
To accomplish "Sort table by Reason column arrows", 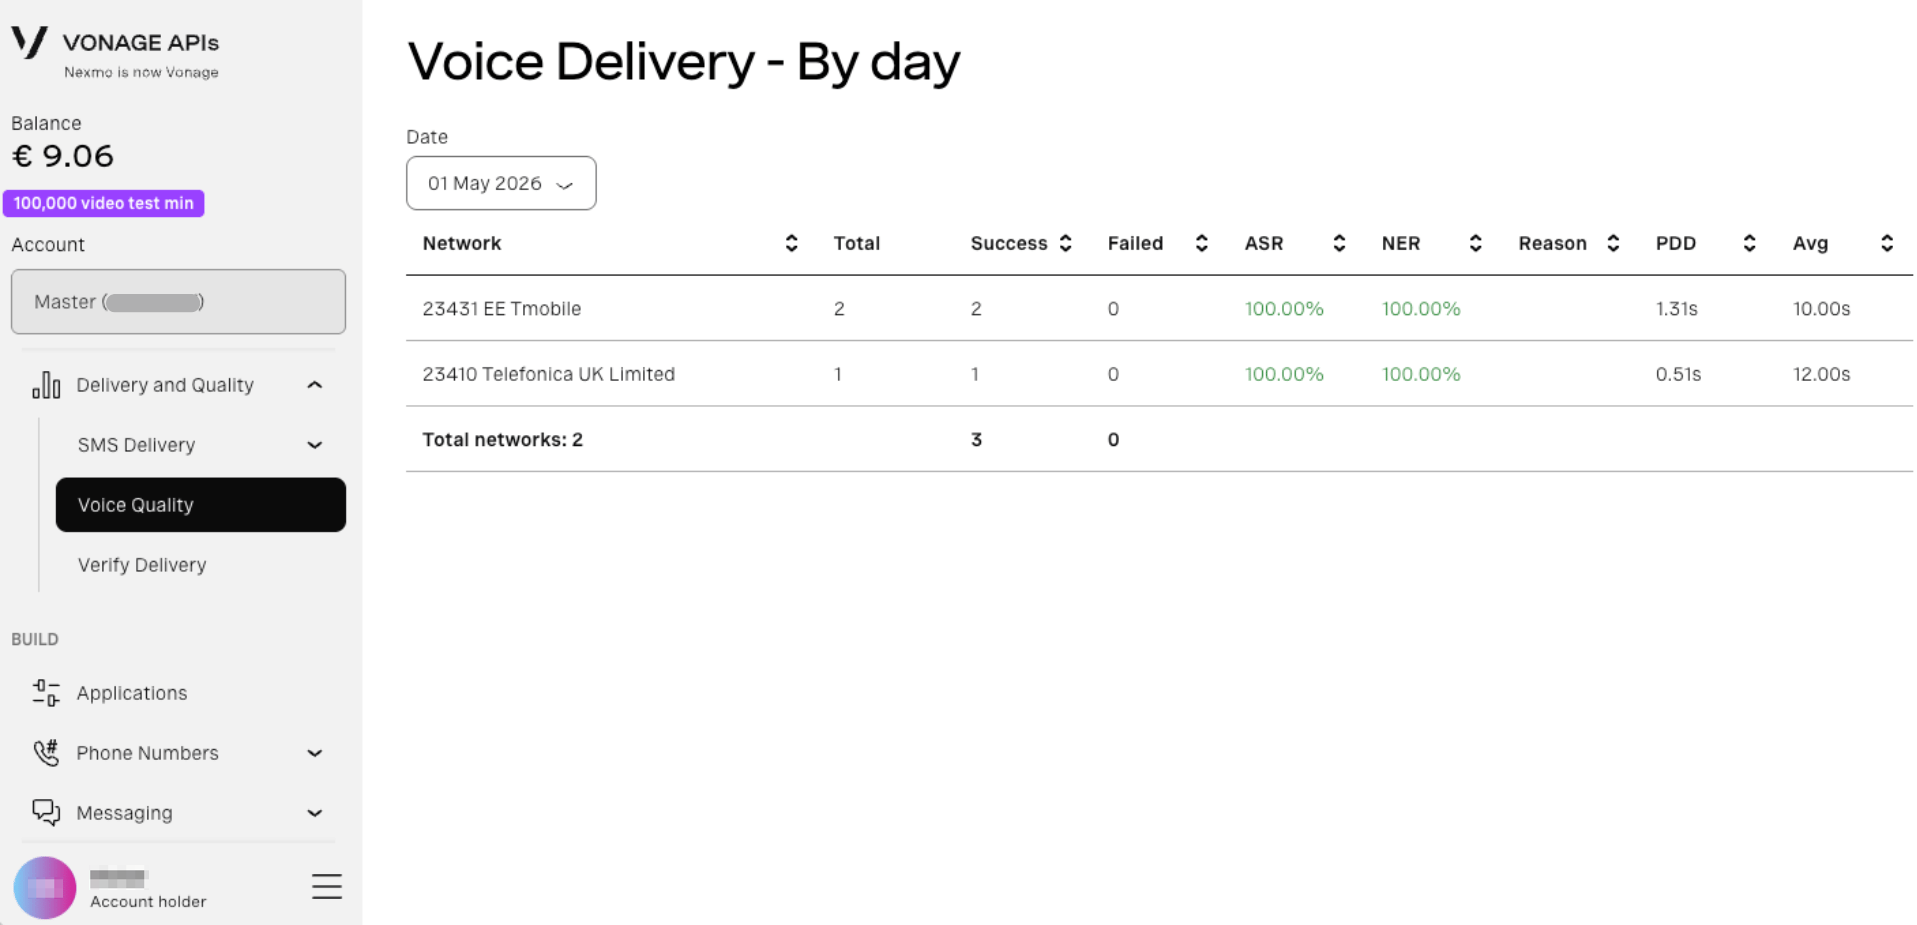I will pyautogui.click(x=1613, y=243).
